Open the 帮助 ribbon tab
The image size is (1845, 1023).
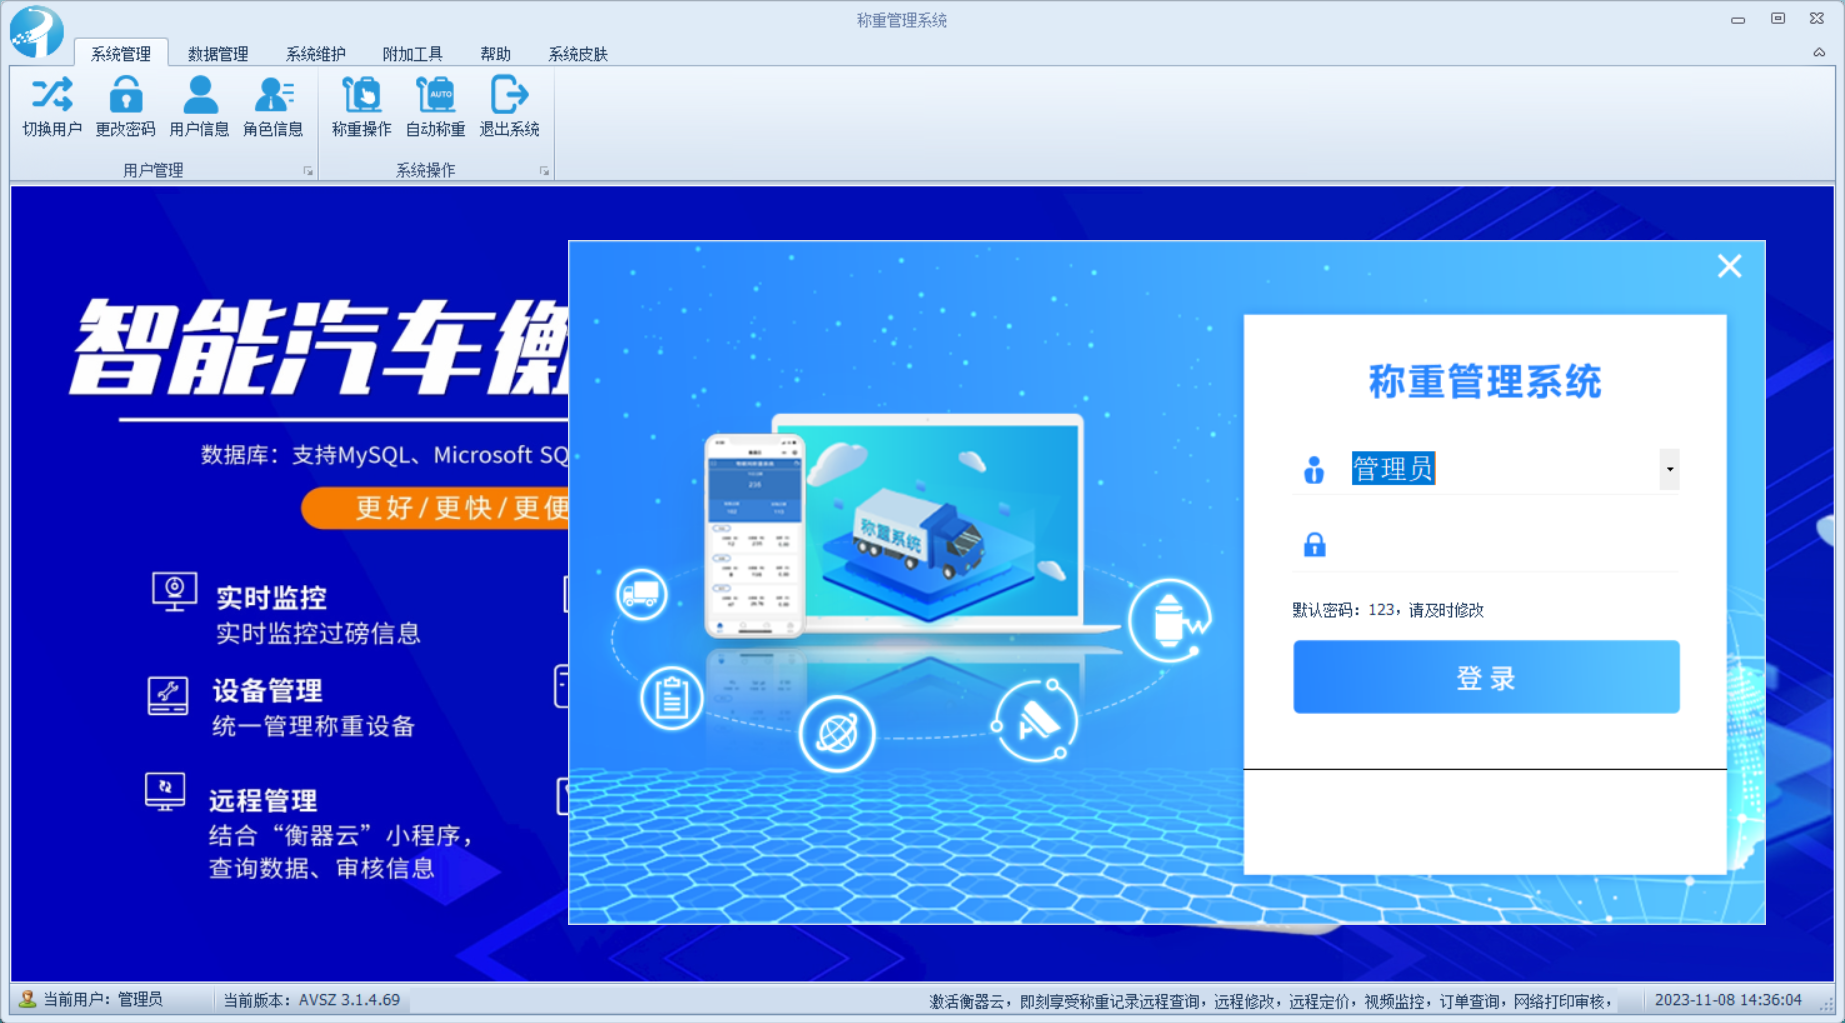pos(495,54)
